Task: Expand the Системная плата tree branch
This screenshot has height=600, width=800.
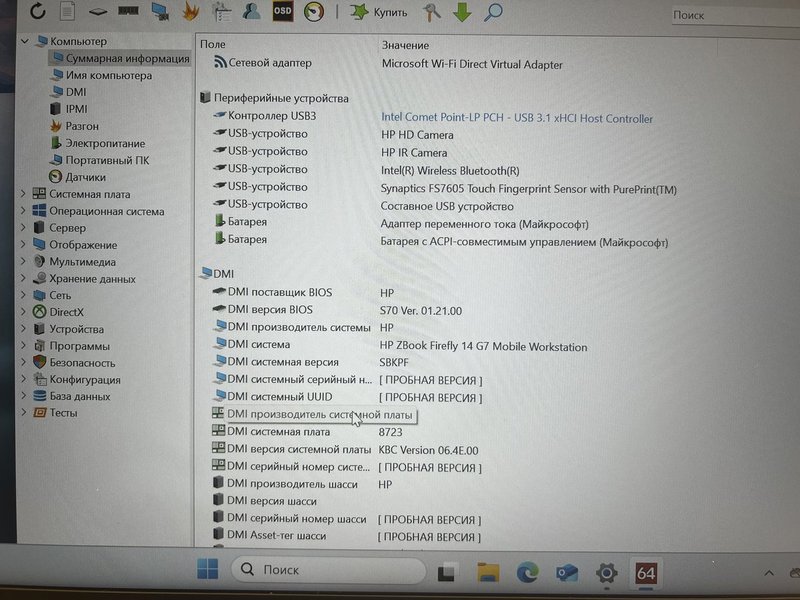Action: point(24,194)
